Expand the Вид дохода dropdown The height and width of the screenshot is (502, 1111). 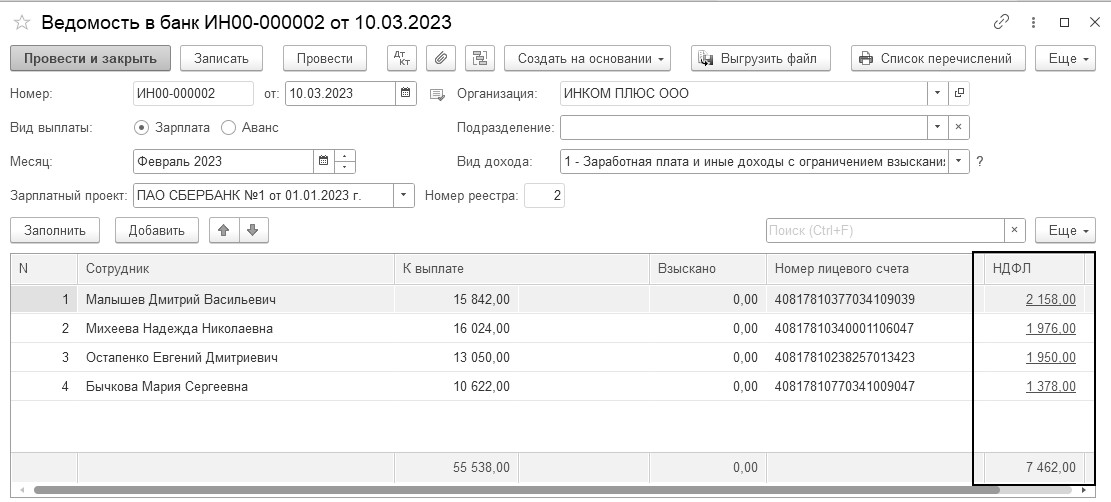(959, 161)
